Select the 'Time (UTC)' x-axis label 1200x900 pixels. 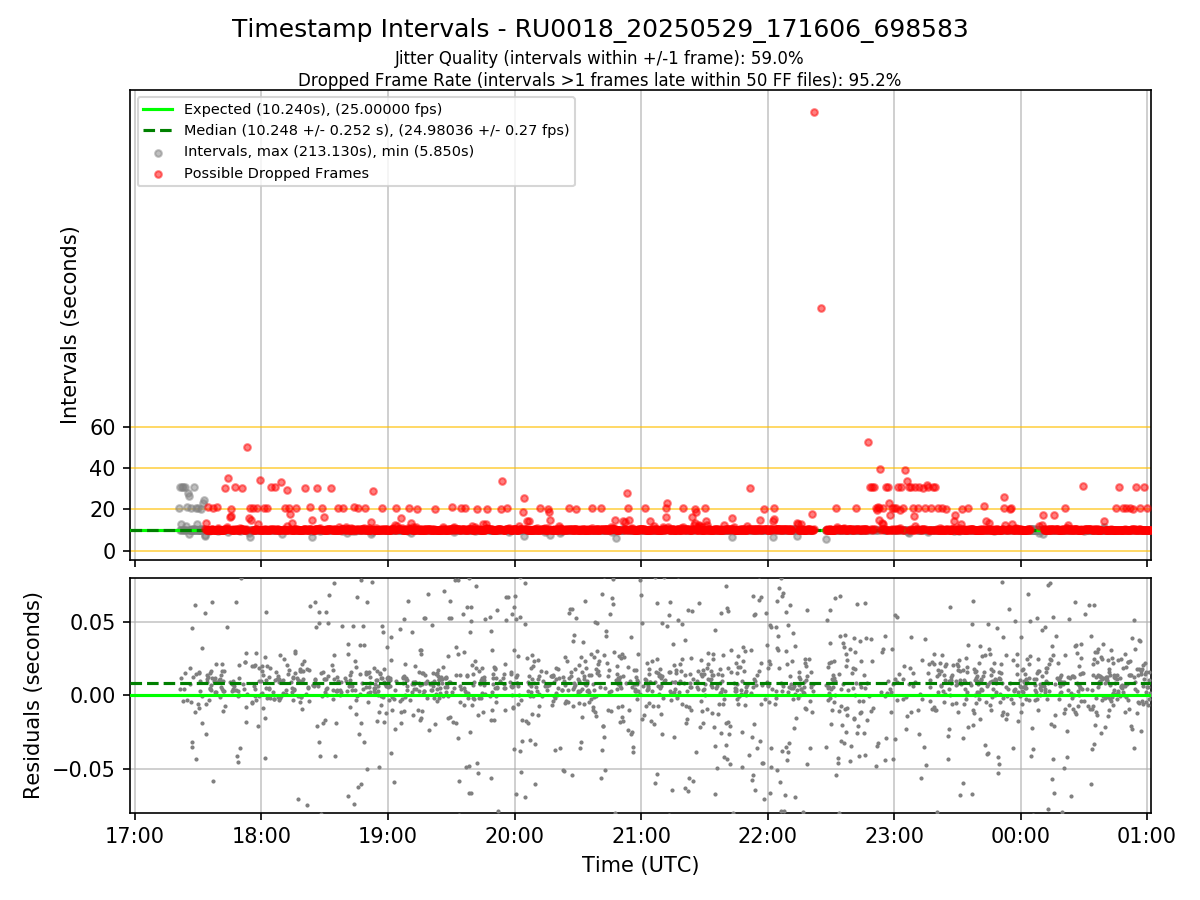640,865
